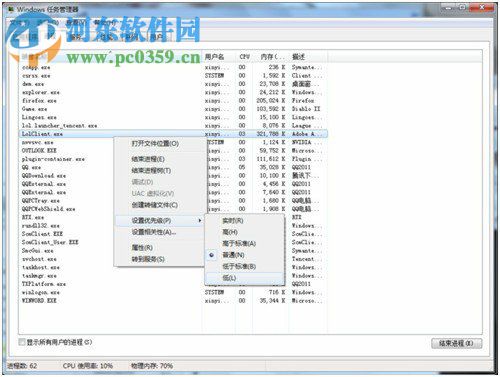This screenshot has width=500, height=377.
Task: Select the QQPCTray.exe process row
Action: [x=67, y=201]
